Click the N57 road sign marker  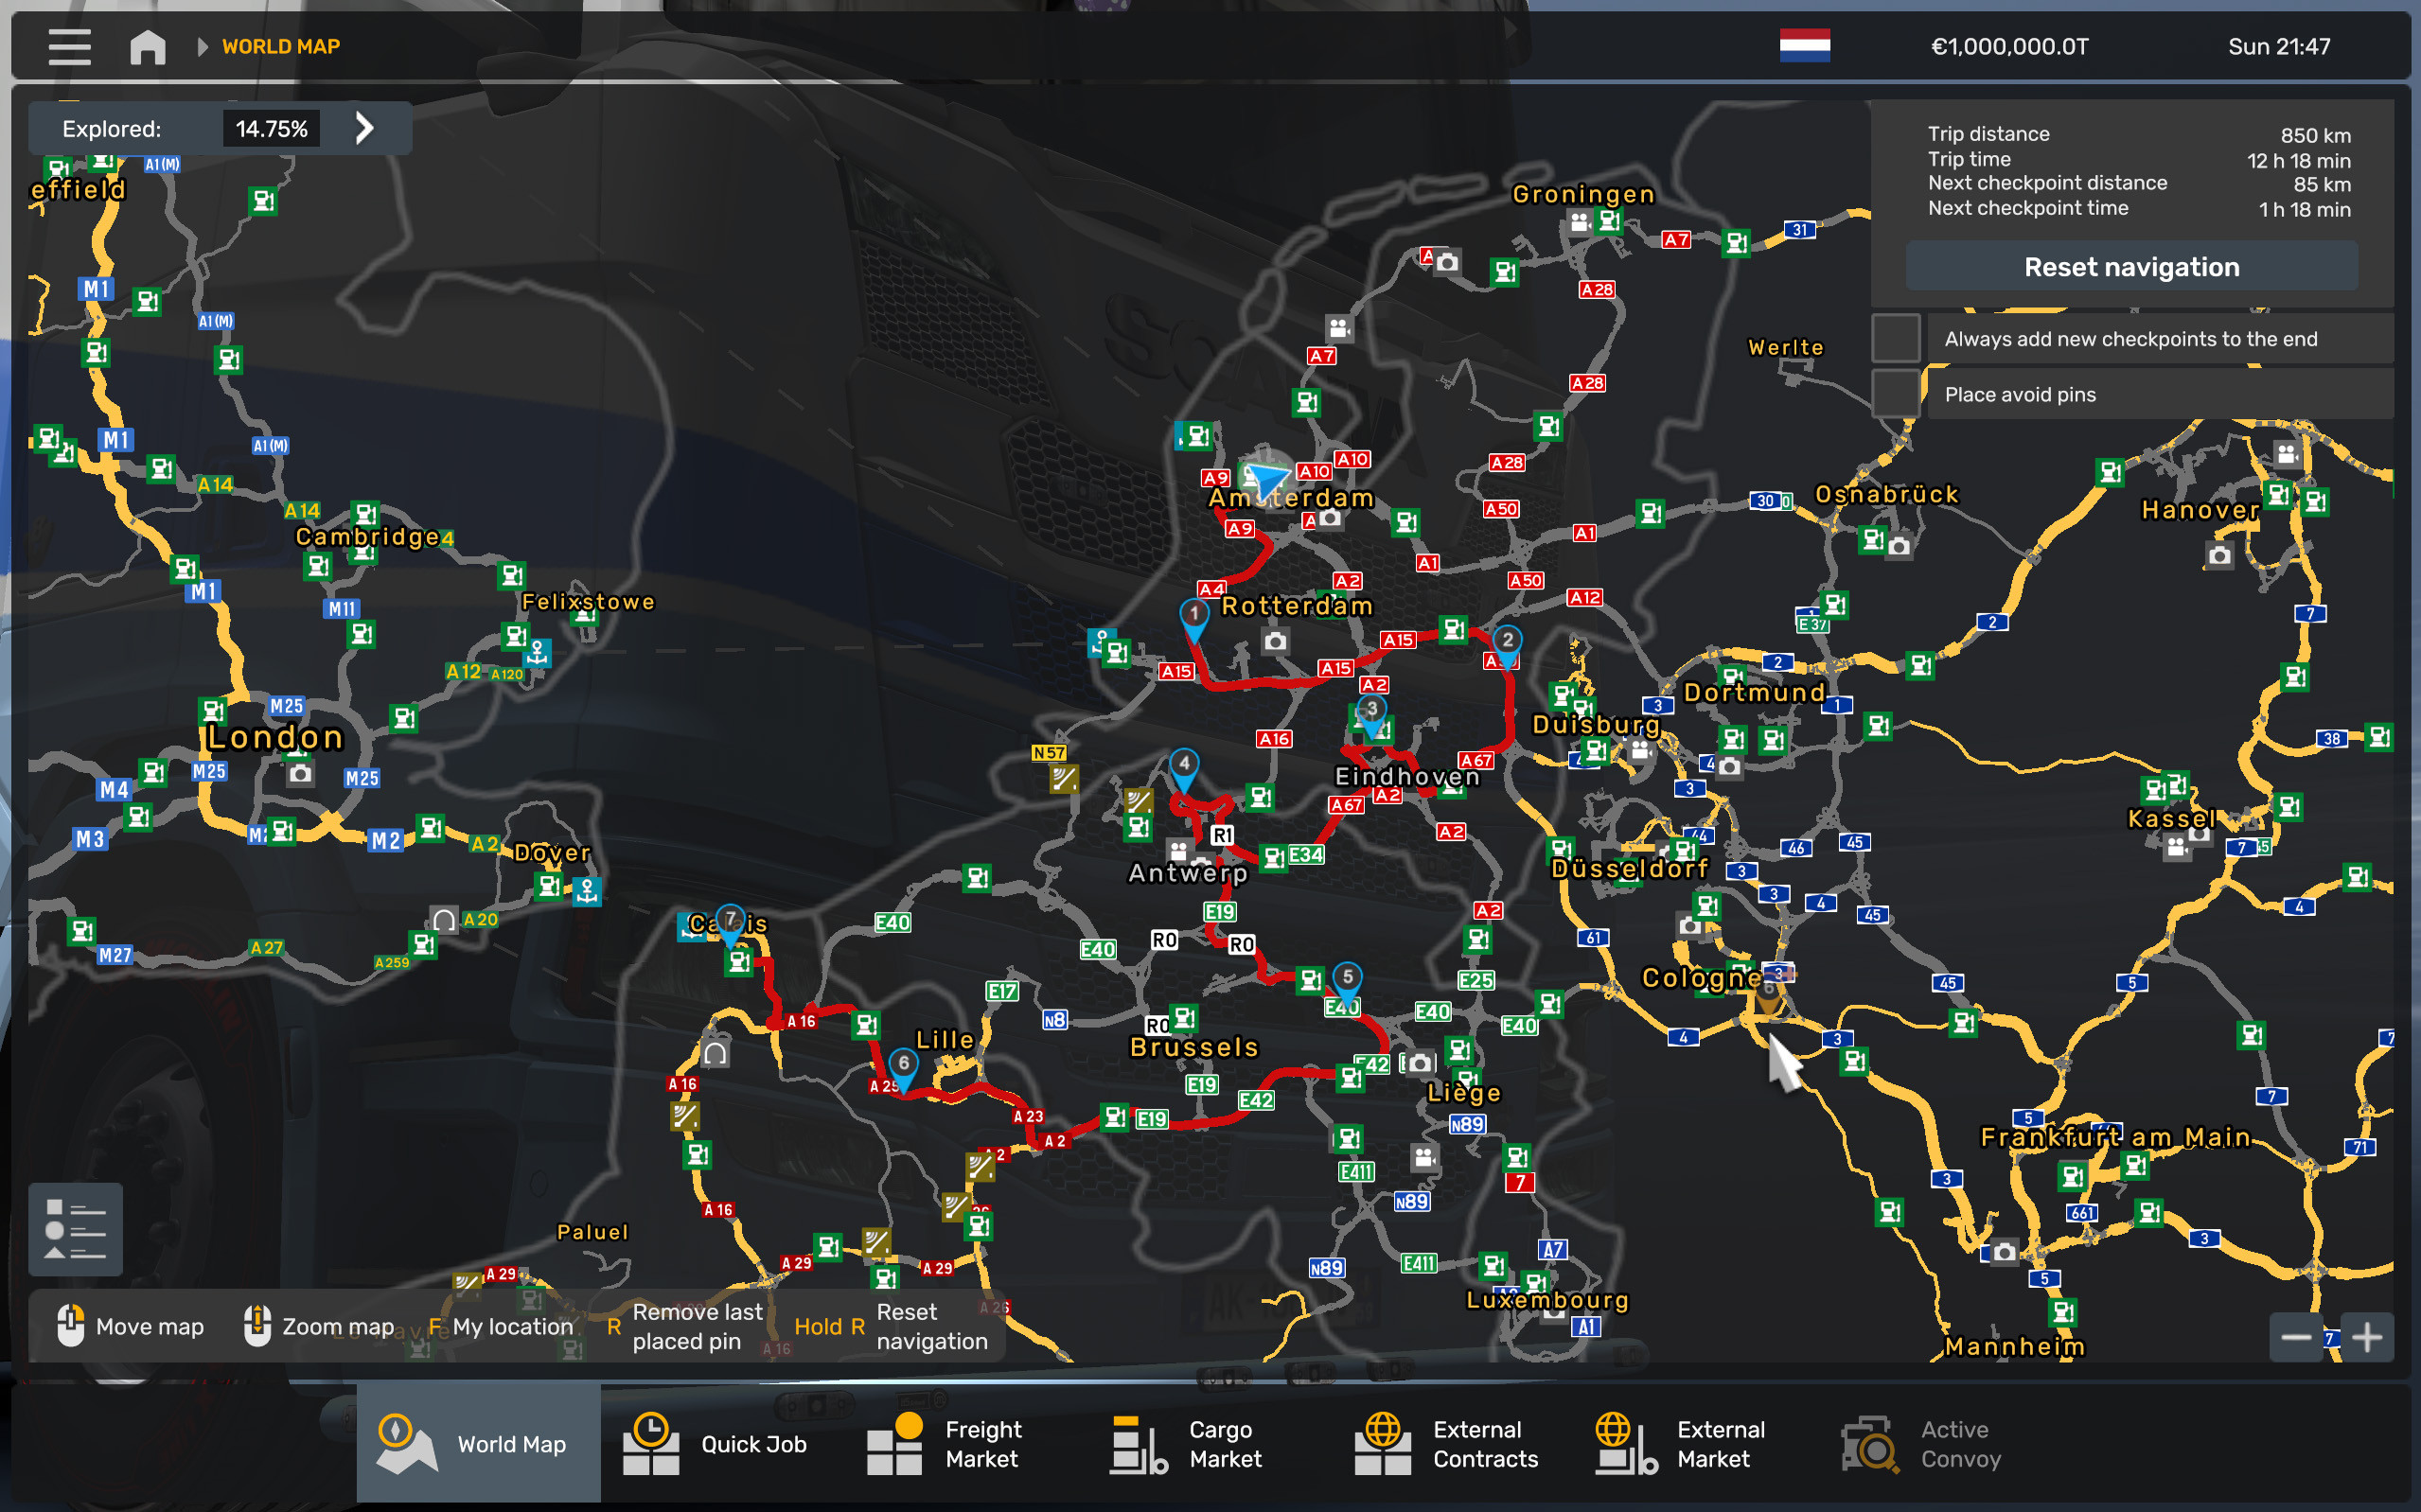1049,753
